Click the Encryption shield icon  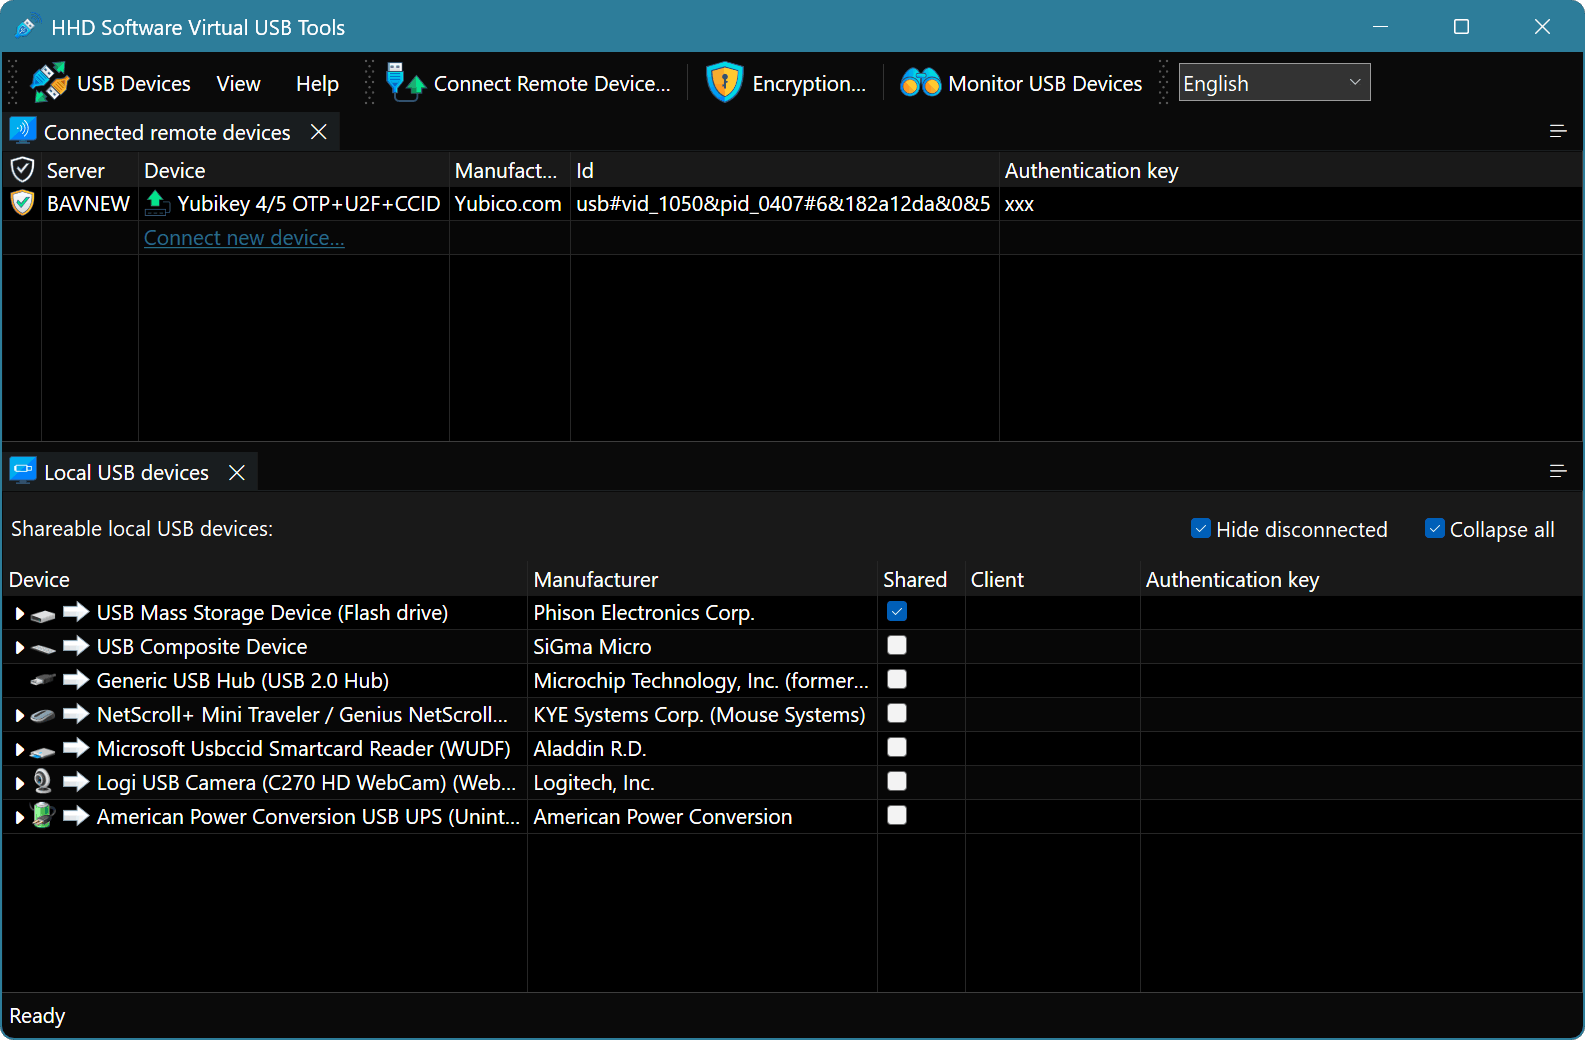[x=724, y=83]
